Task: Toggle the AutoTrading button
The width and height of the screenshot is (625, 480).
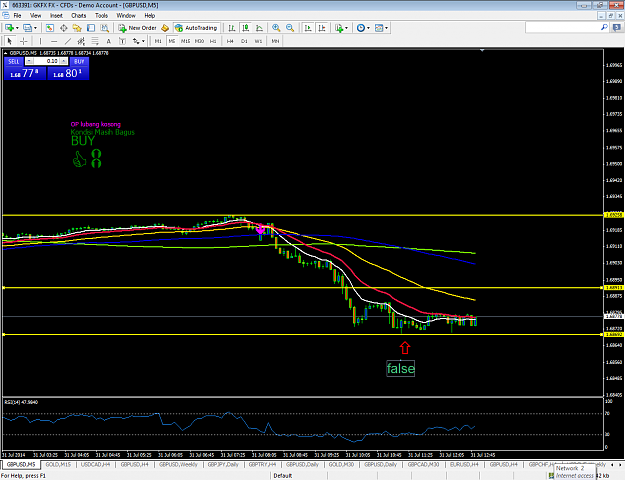Action: [197, 28]
